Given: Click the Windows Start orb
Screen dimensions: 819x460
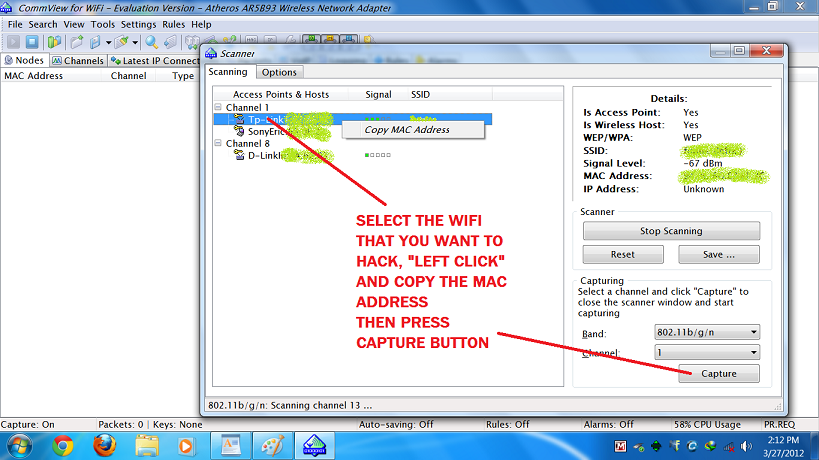Looking at the screenshot, I should click(x=19, y=446).
